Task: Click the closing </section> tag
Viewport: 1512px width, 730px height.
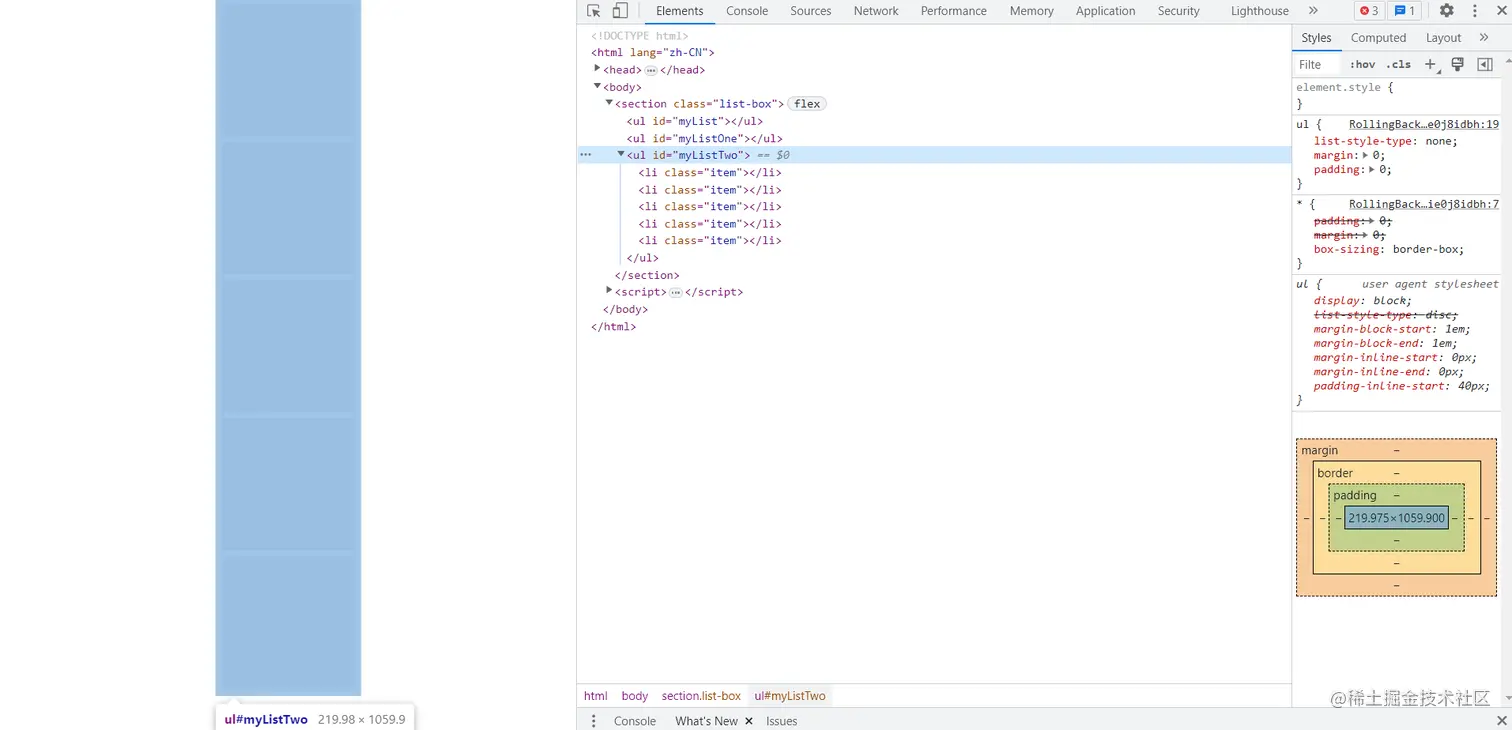Action: (x=647, y=275)
